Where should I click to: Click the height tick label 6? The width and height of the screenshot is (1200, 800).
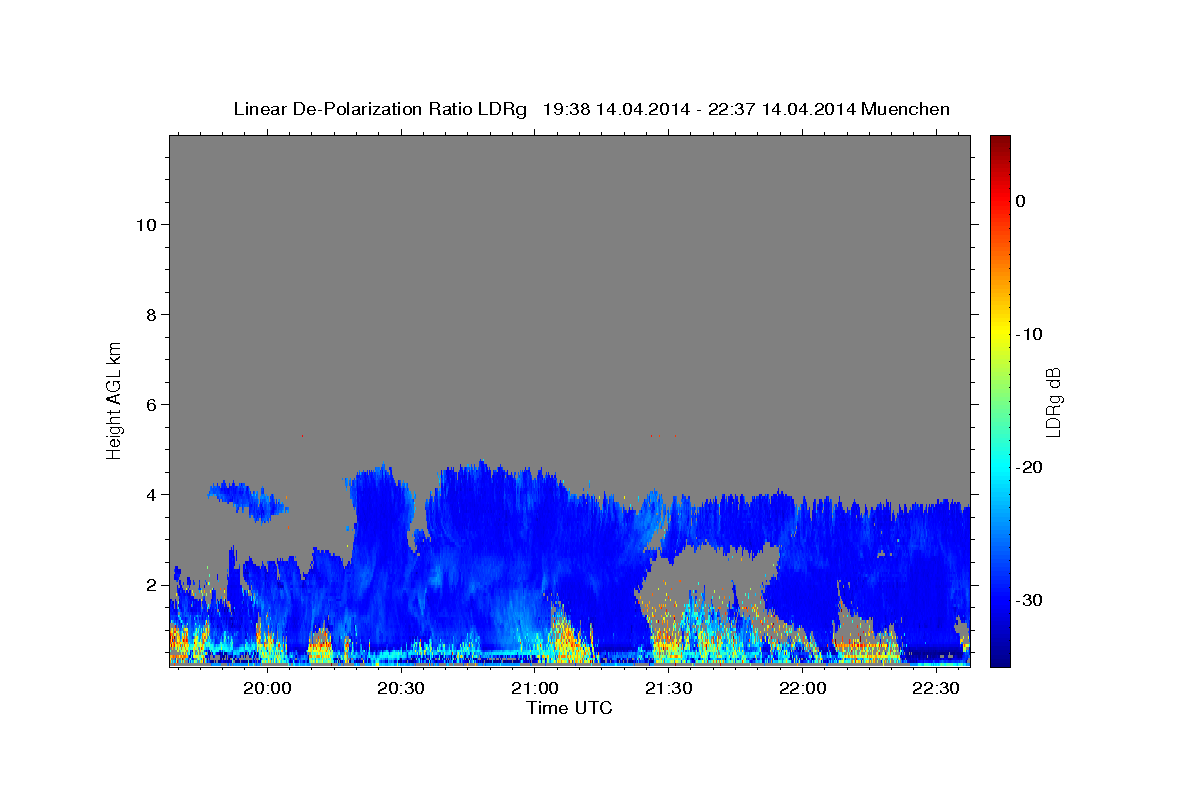(152, 404)
